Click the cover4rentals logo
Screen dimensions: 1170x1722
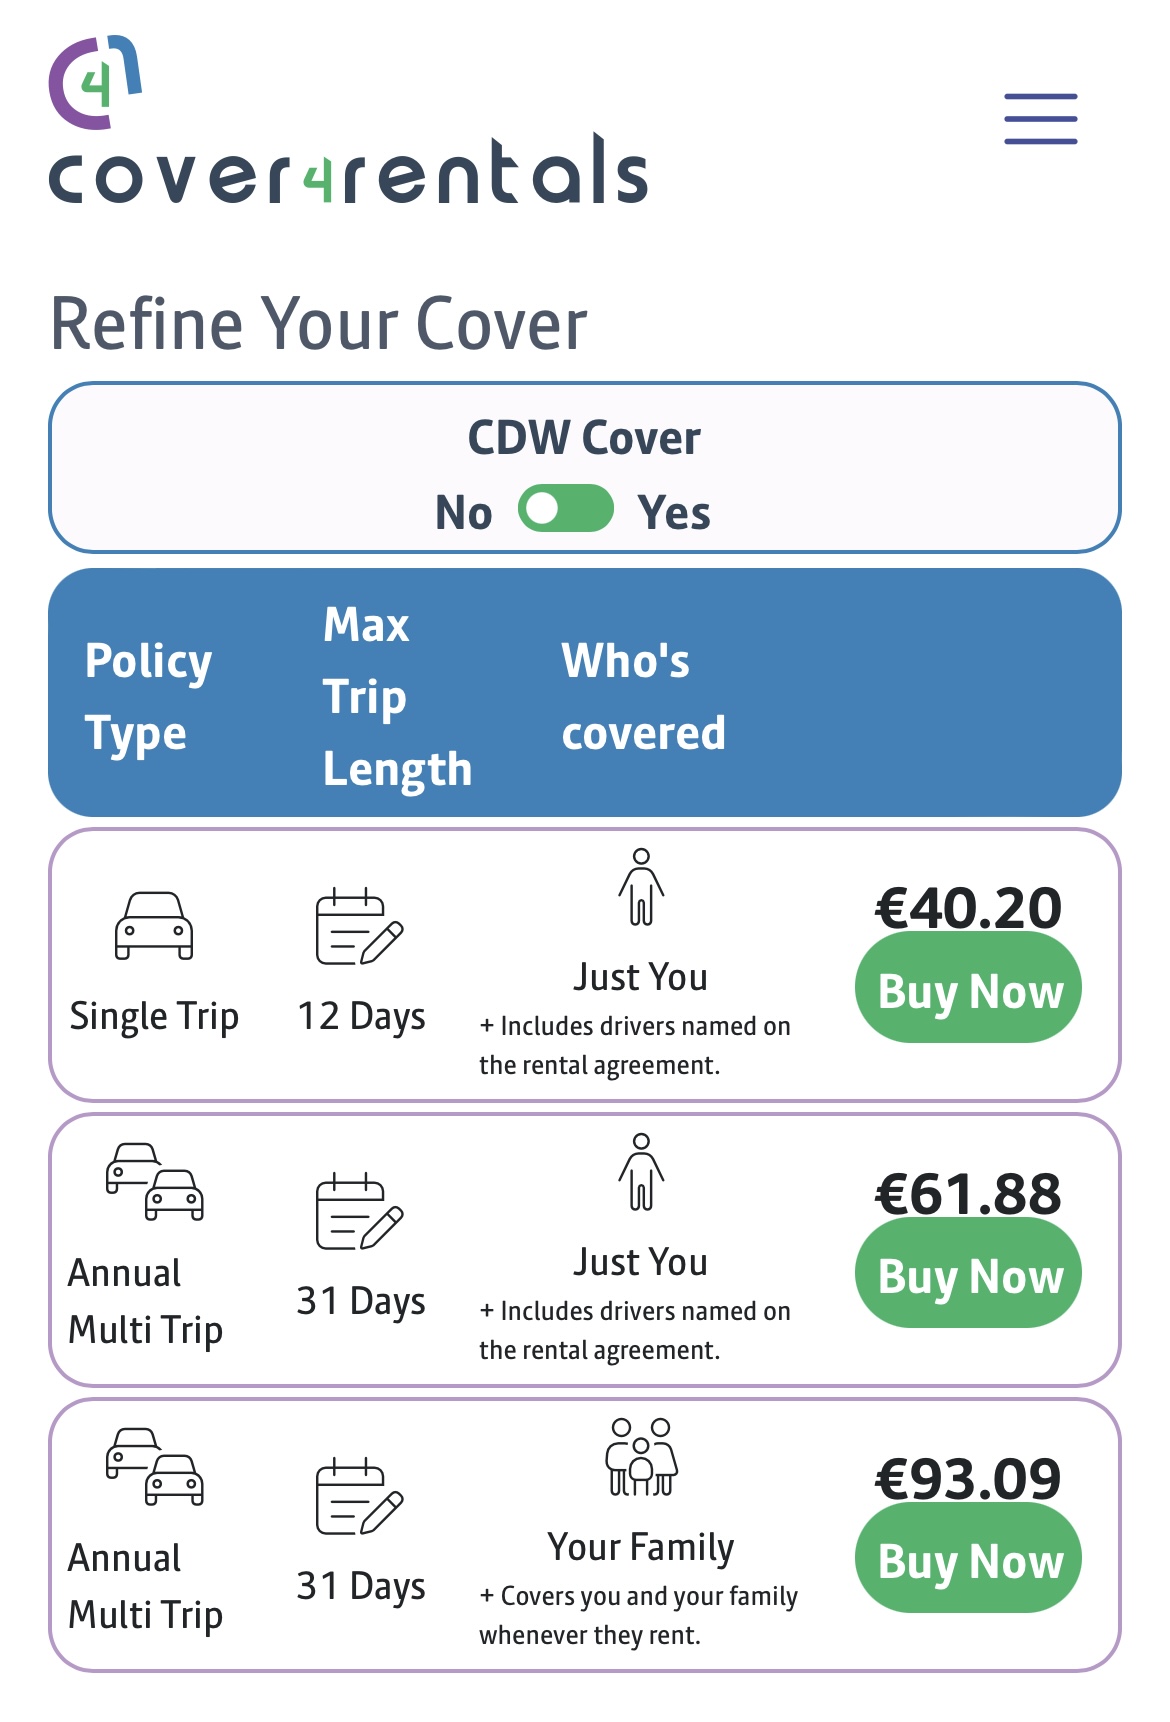click(347, 122)
